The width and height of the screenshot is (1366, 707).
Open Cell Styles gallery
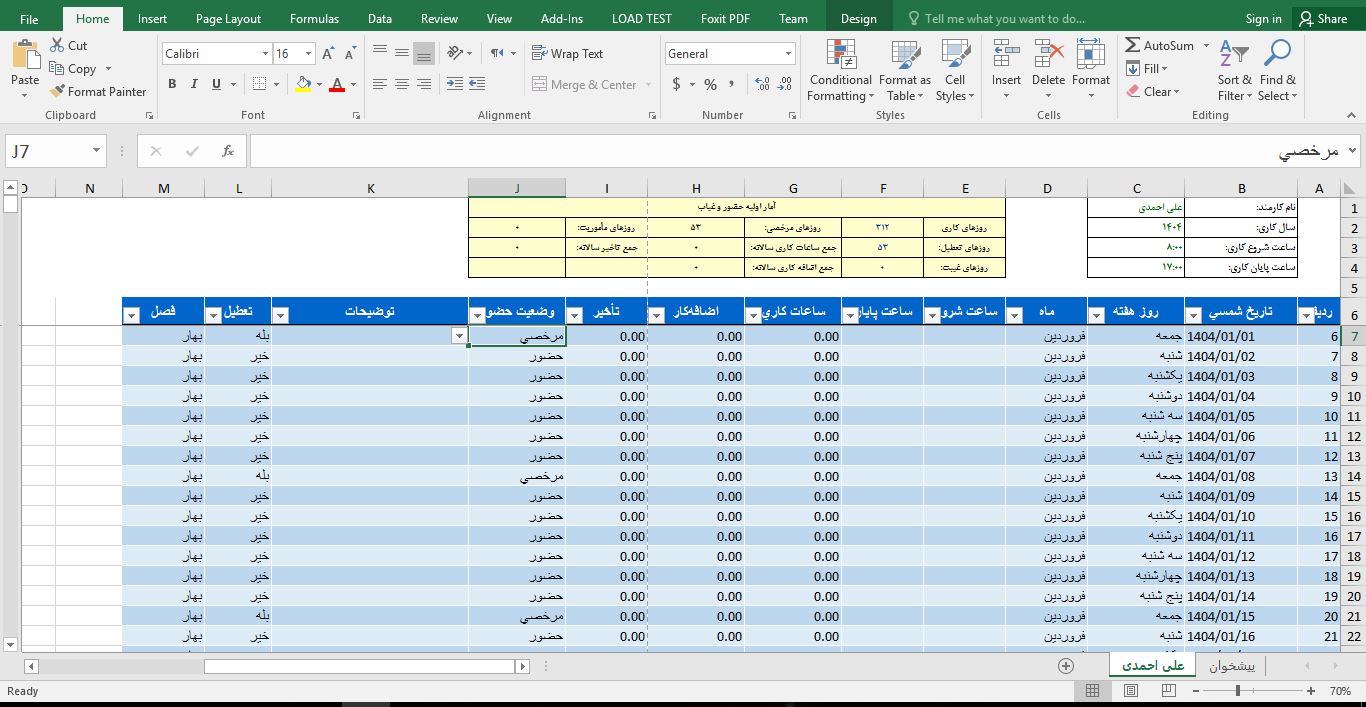[x=955, y=70]
